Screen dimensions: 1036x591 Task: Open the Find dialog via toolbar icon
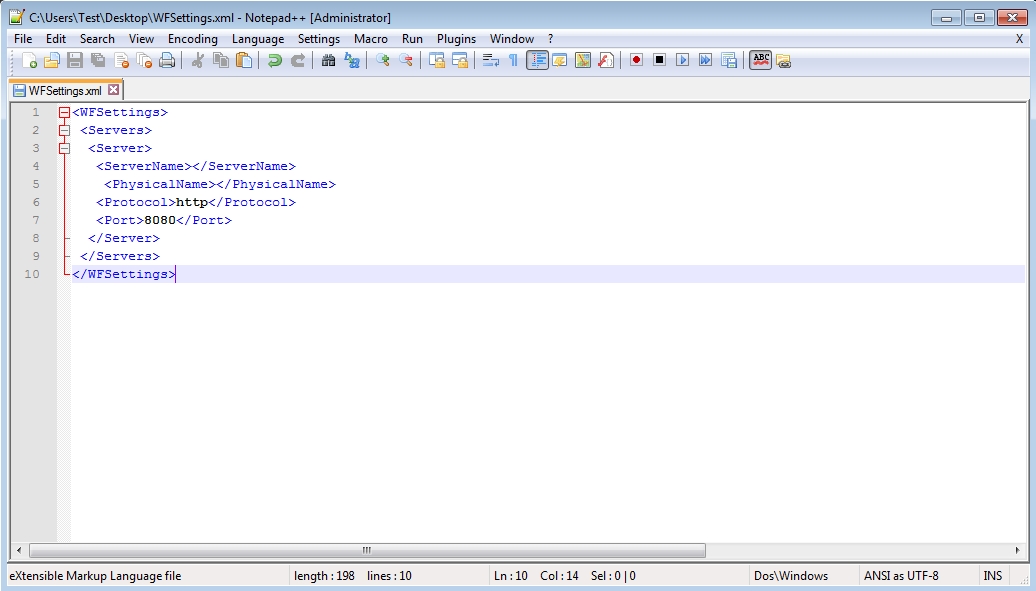(x=328, y=60)
